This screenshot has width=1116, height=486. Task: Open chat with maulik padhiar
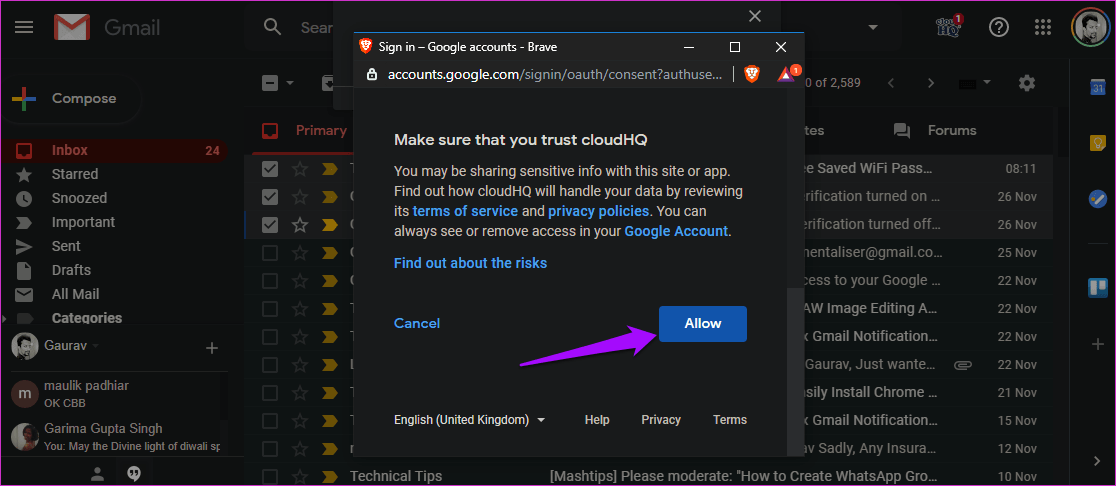(114, 393)
